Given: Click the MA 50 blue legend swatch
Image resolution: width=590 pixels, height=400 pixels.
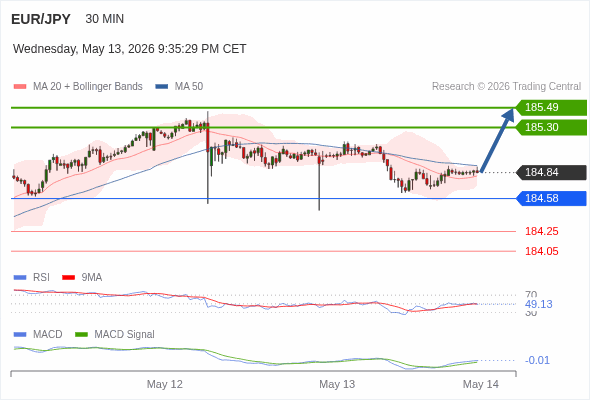Looking at the screenshot, I should (162, 87).
